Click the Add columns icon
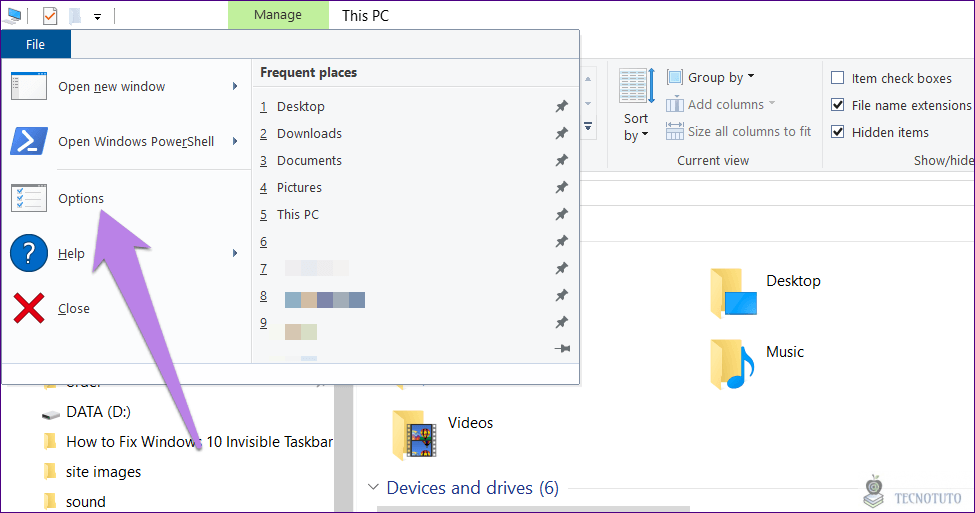The height and width of the screenshot is (513, 975). tap(675, 104)
